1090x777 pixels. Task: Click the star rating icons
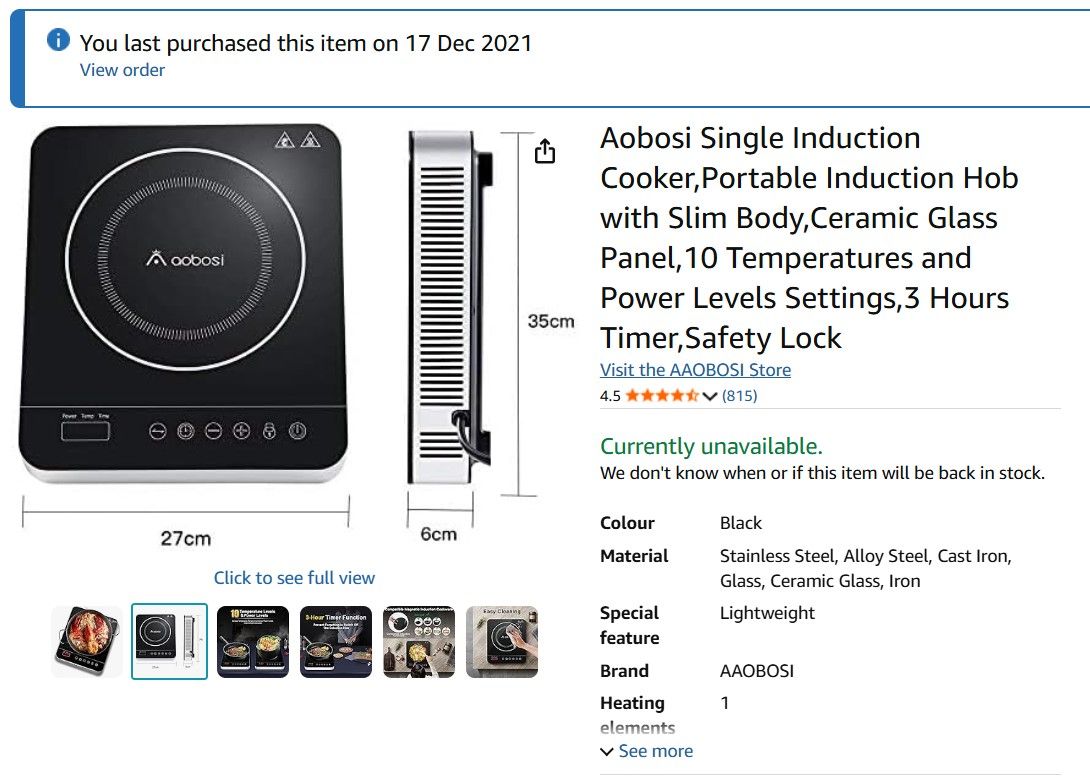pyautogui.click(x=662, y=396)
